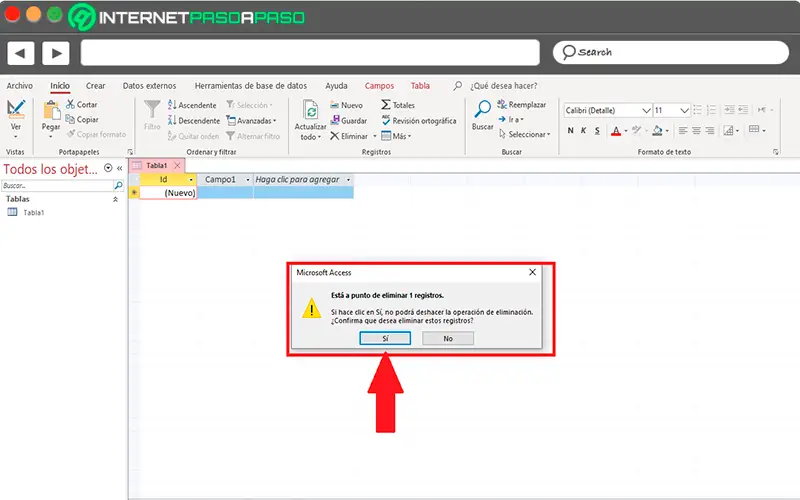Screen dimensions: 800x500
Task: Switch to Crear ribbon tab
Action: click(95, 86)
